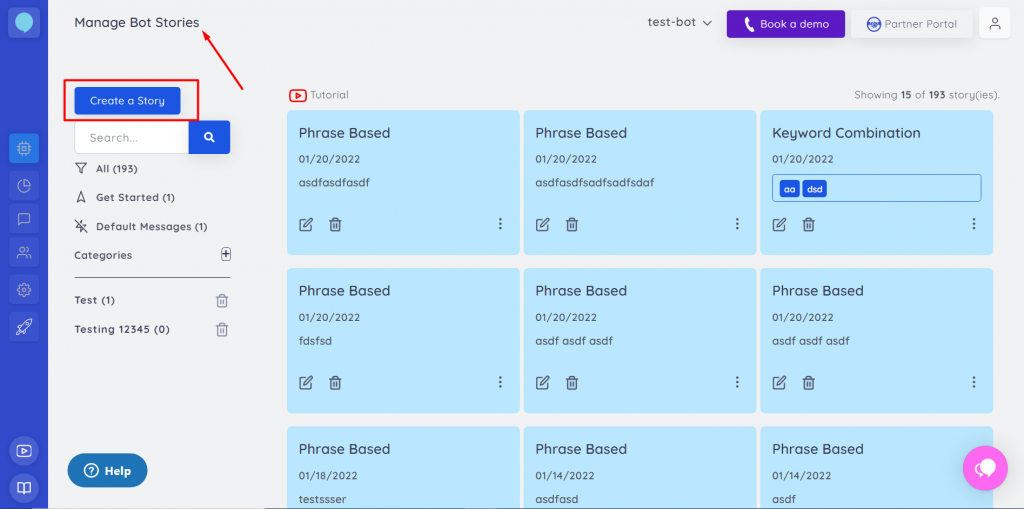Open the analytics pie chart sidebar icon

click(x=24, y=184)
